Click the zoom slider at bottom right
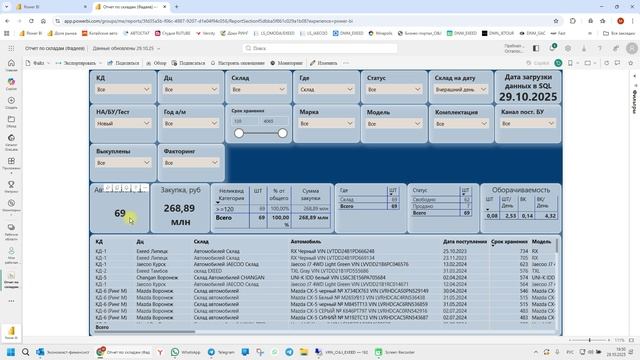Screen dimensions: 640x360 589,340
